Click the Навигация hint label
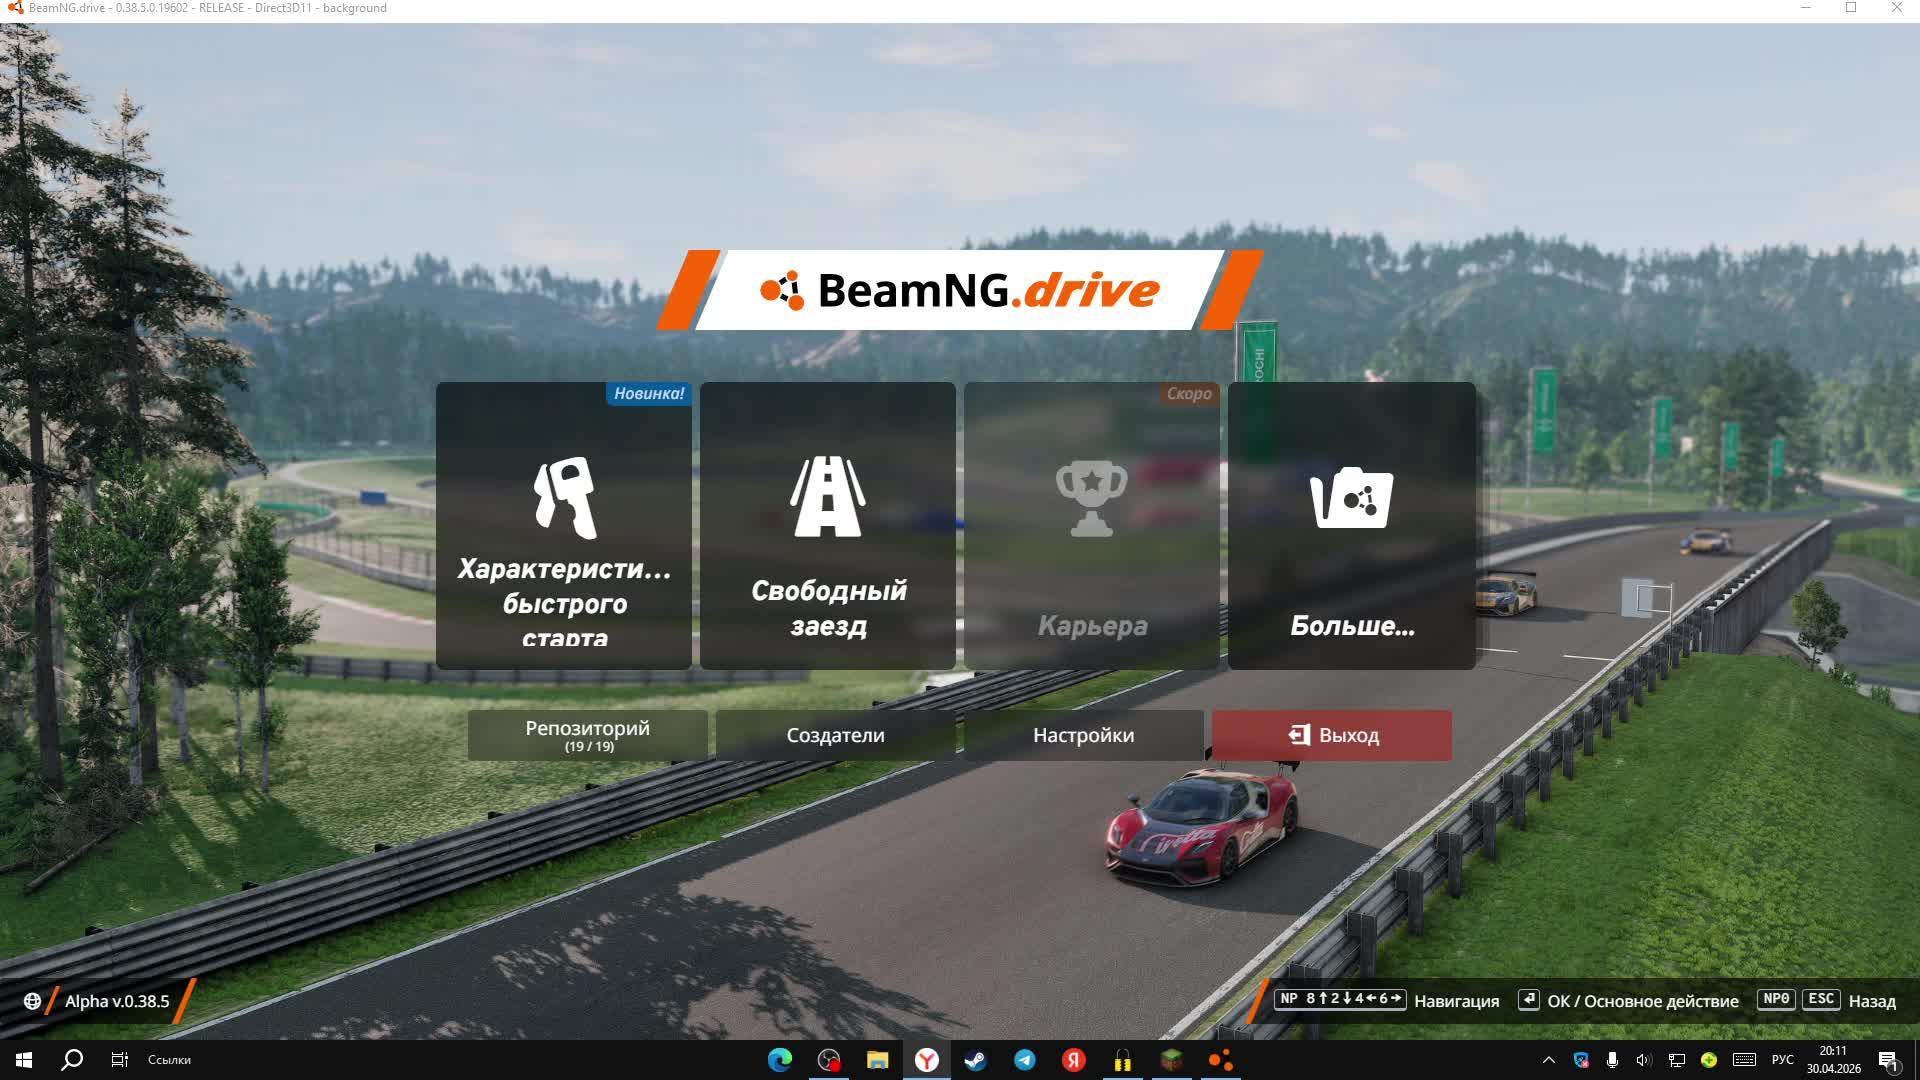Image resolution: width=1920 pixels, height=1080 pixels. (1457, 1001)
